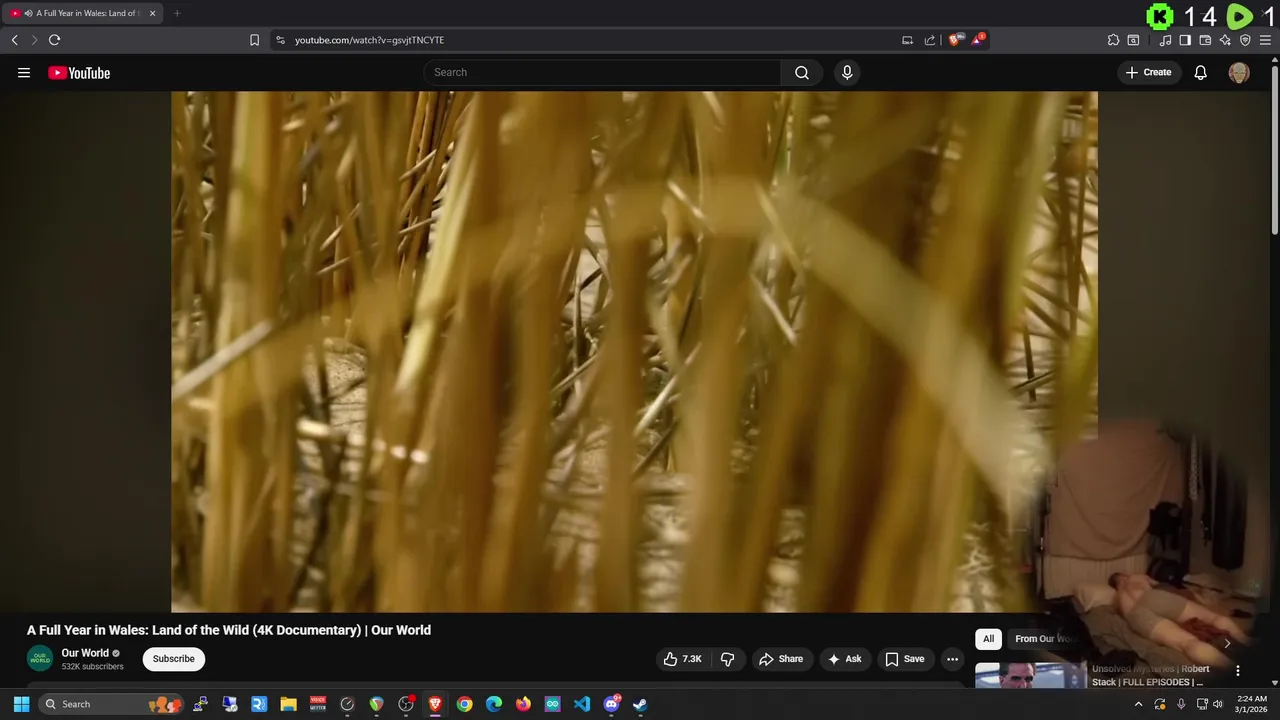Open the Brave main menu
The image size is (1280, 720).
(1265, 40)
